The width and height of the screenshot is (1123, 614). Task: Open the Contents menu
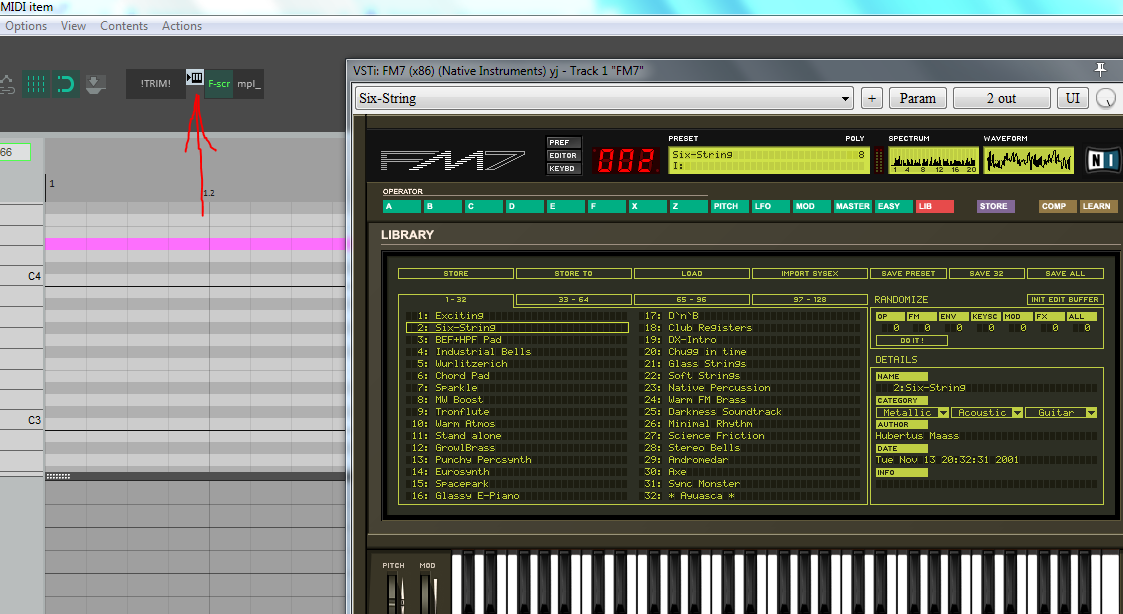pyautogui.click(x=124, y=26)
